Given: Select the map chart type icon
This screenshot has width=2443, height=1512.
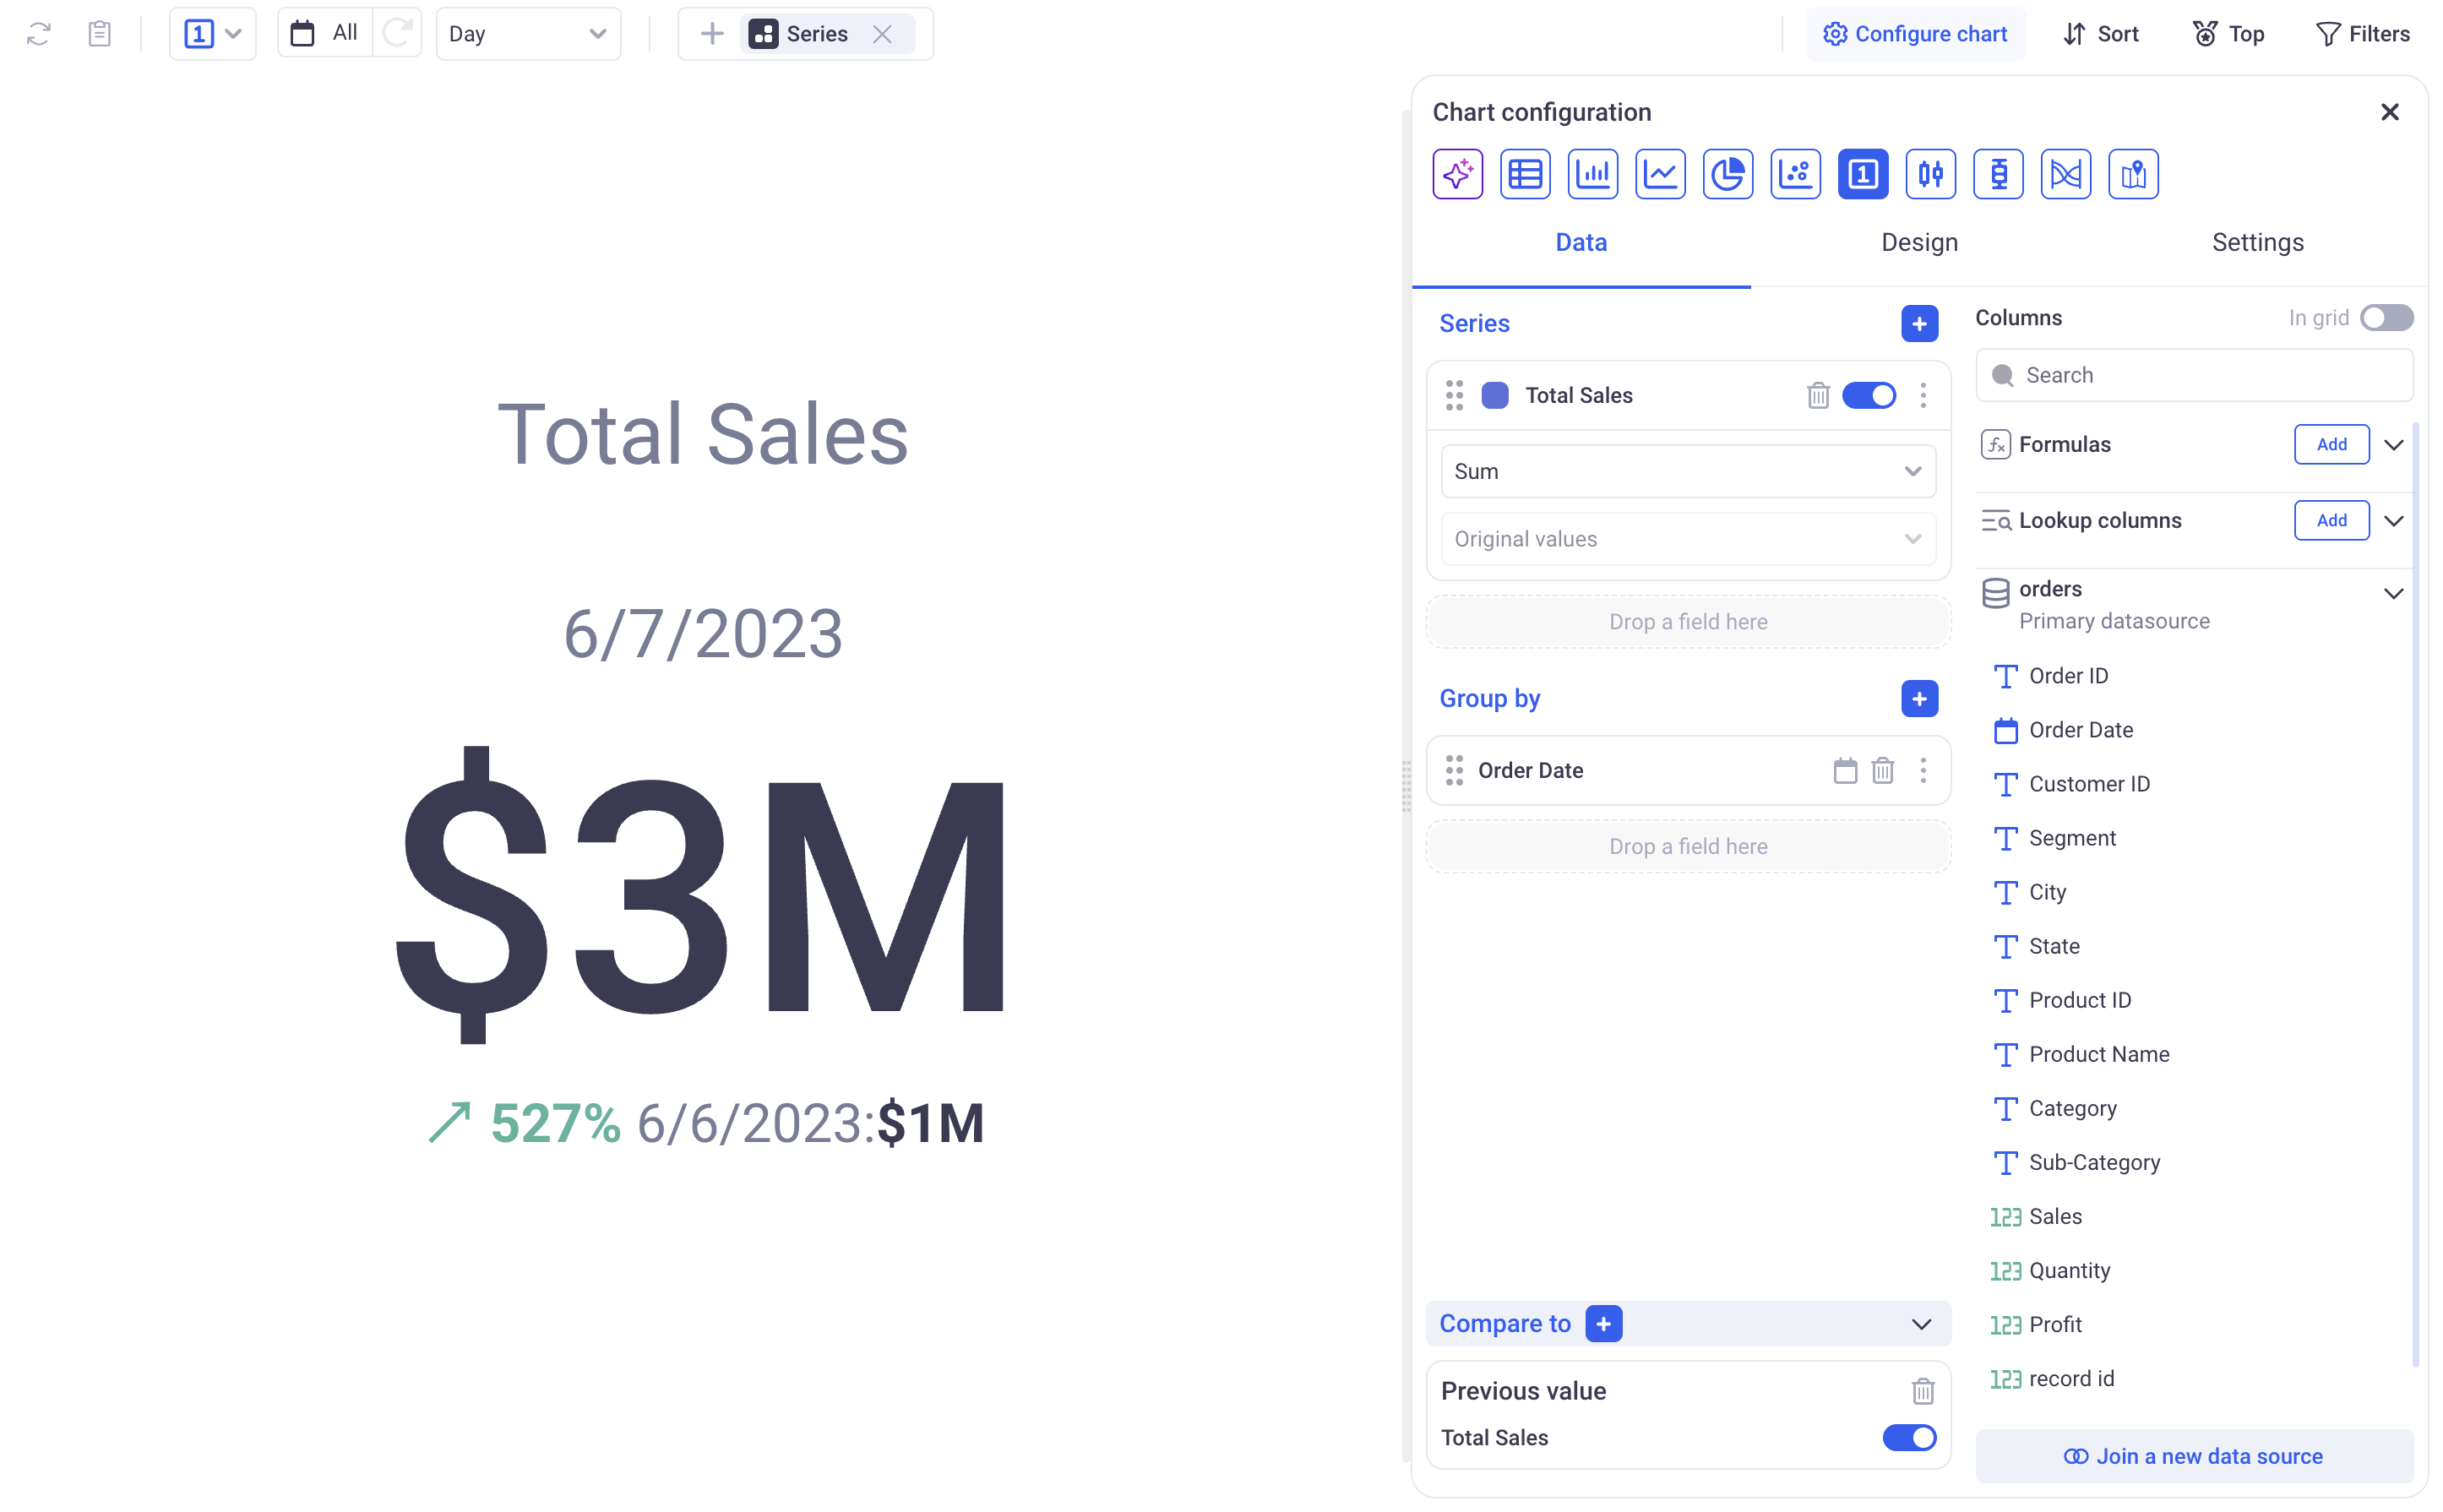Looking at the screenshot, I should (2133, 174).
